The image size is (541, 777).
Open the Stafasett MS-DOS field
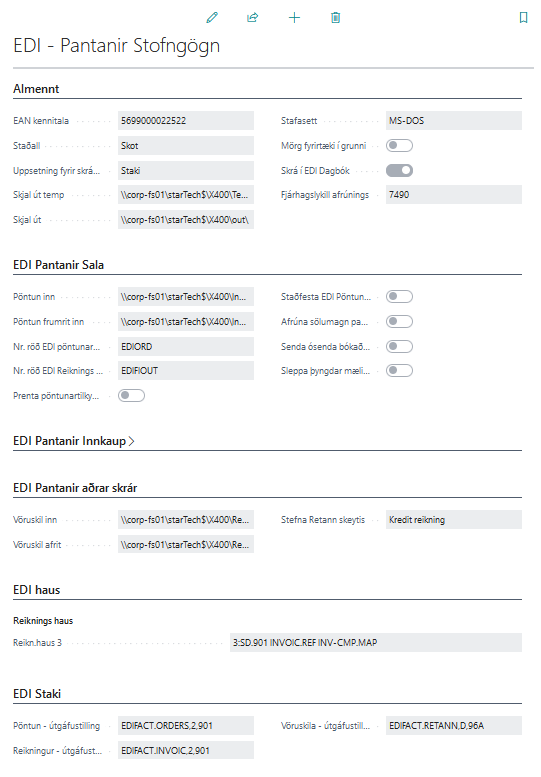point(454,121)
